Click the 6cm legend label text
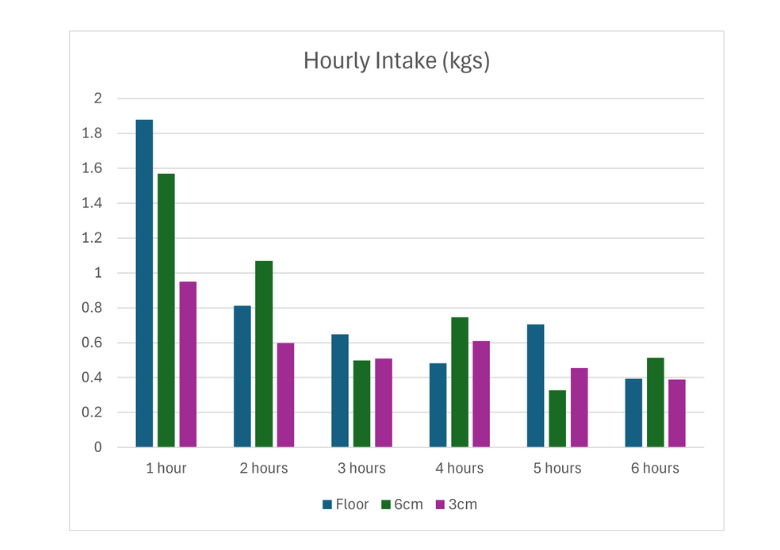 [x=408, y=505]
